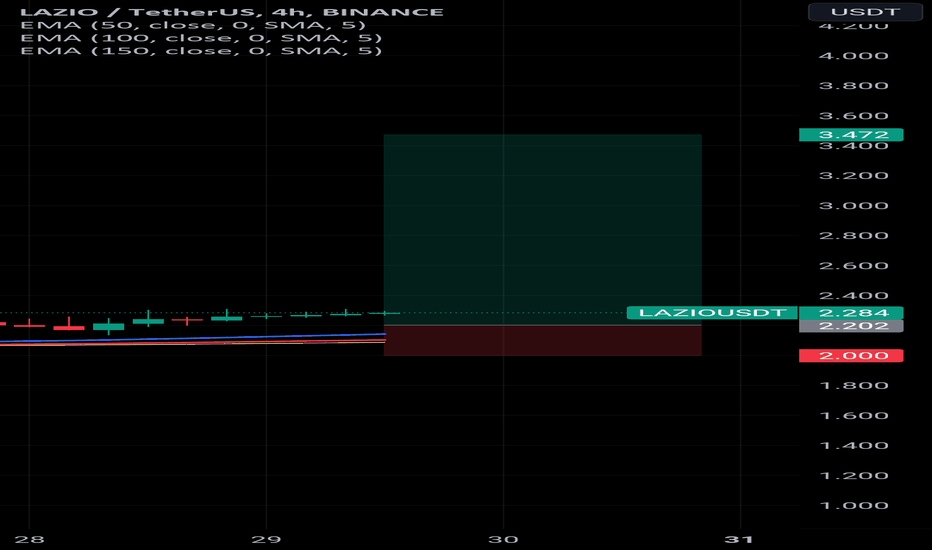Select the red stop-loss zone of the long position
Image resolution: width=932 pixels, height=550 pixels.
click(543, 341)
